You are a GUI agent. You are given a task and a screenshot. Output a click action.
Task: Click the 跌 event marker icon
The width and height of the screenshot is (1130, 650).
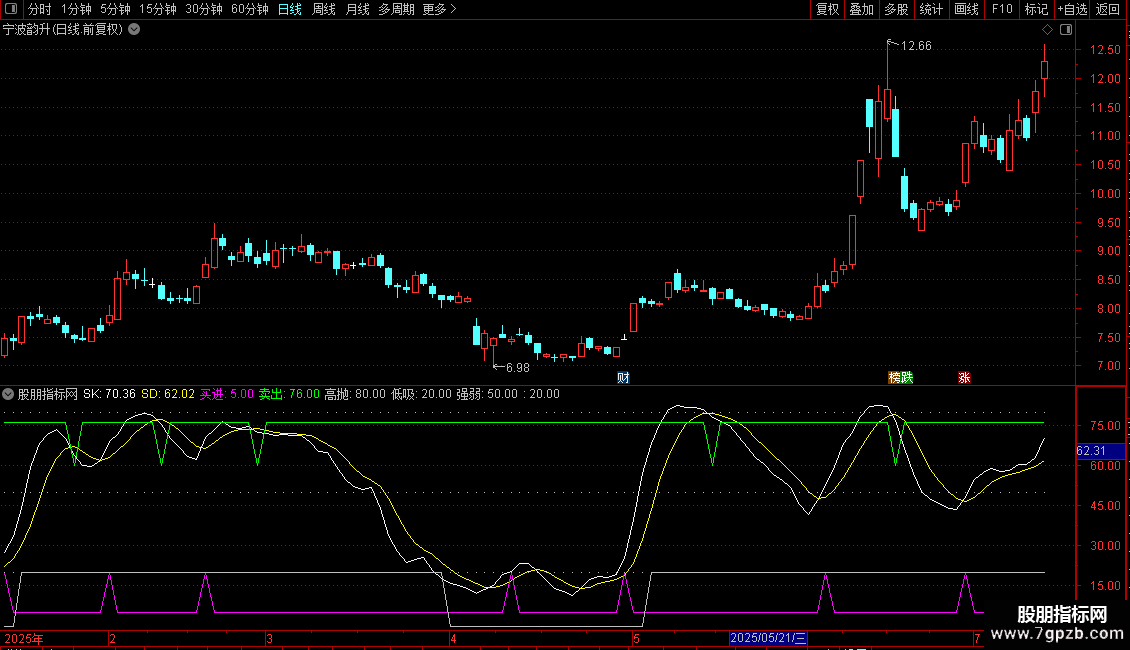pyautogui.click(x=907, y=378)
